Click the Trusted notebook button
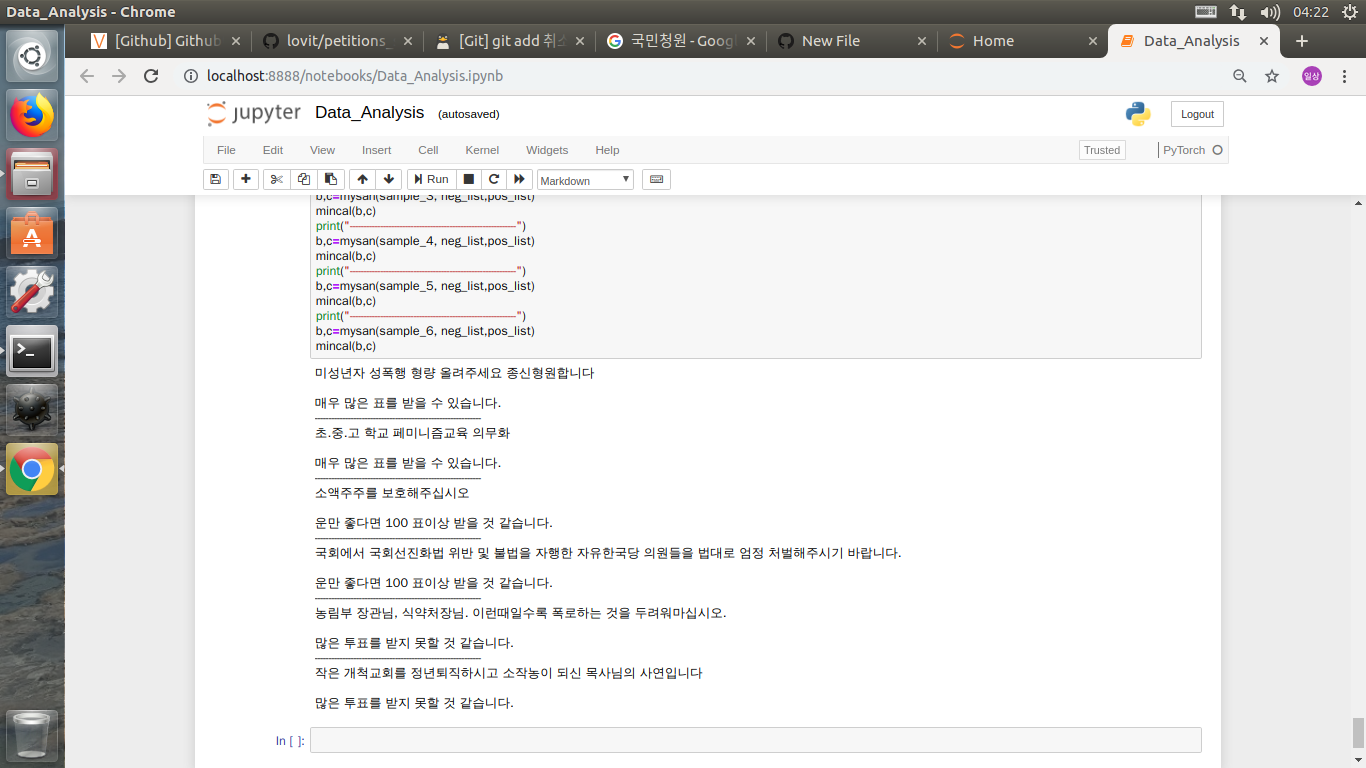This screenshot has width=1366, height=768. 1101,150
